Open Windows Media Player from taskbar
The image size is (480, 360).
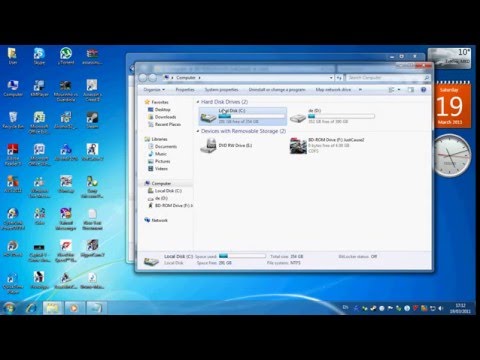pos(74,308)
